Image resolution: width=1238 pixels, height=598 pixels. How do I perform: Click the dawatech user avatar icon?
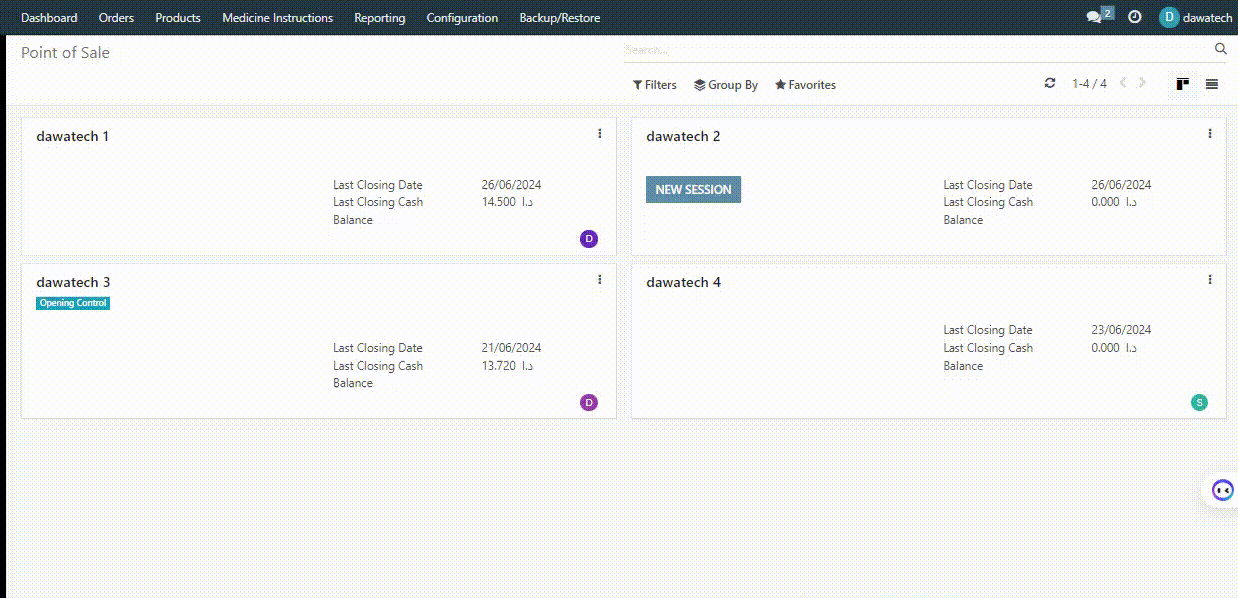pos(1169,17)
